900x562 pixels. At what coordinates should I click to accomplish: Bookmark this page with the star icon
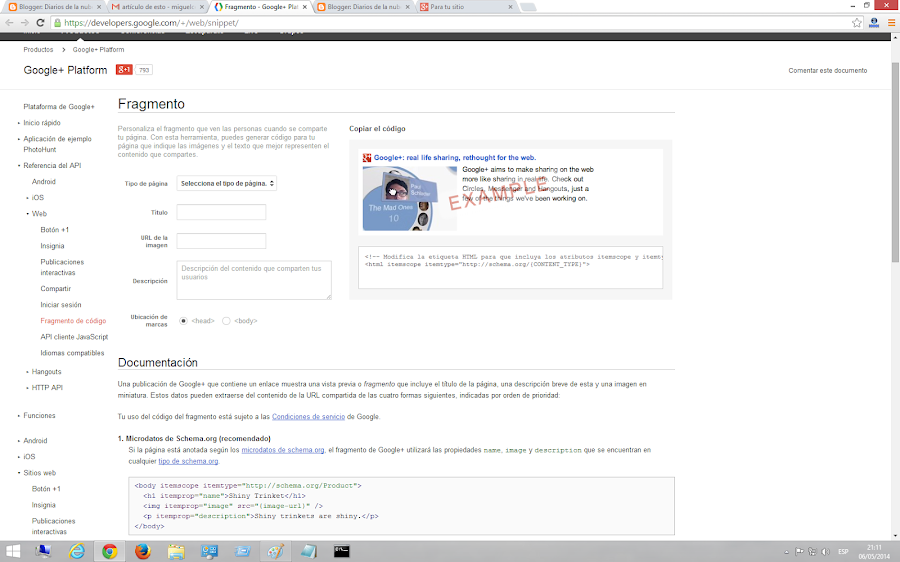pyautogui.click(x=857, y=23)
